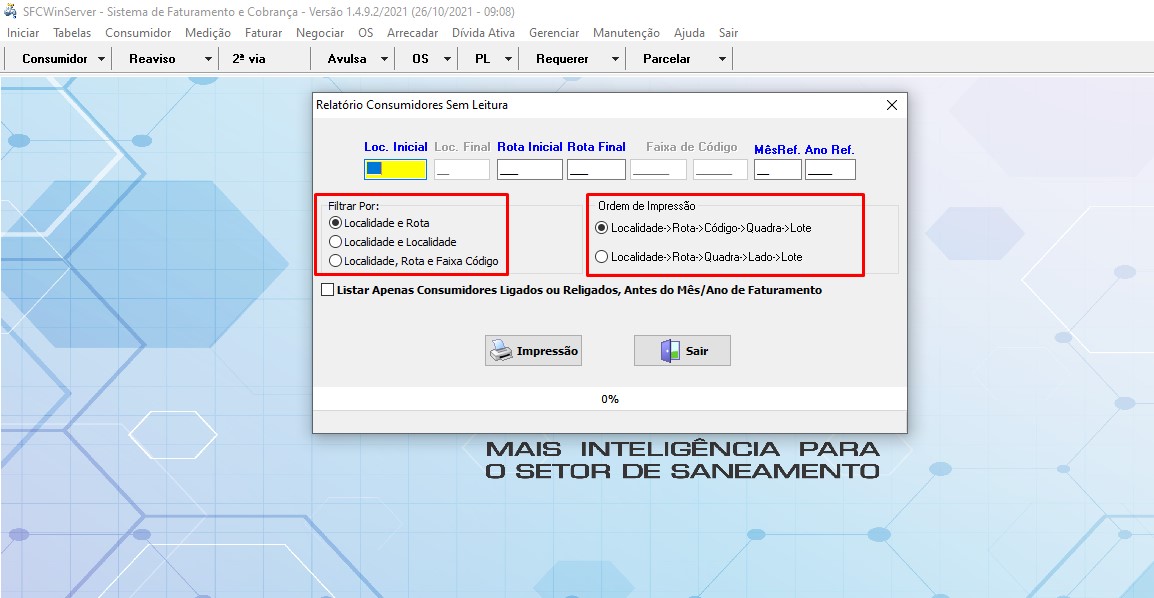The width and height of the screenshot is (1154, 598).
Task: Open the Faturar menu
Action: 263,32
